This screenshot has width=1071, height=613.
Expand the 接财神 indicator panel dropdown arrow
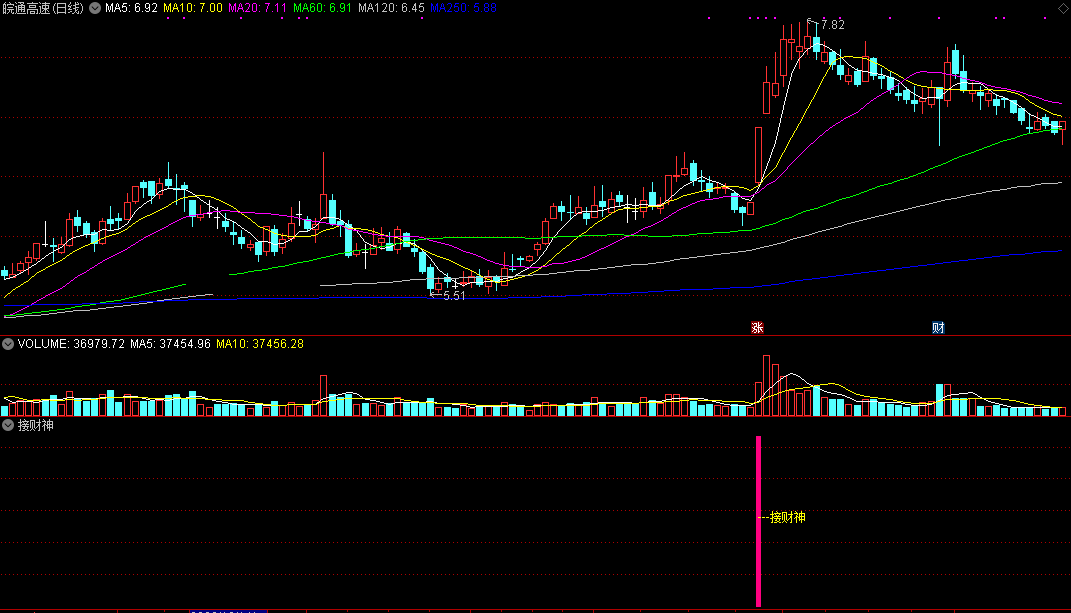click(x=8, y=425)
